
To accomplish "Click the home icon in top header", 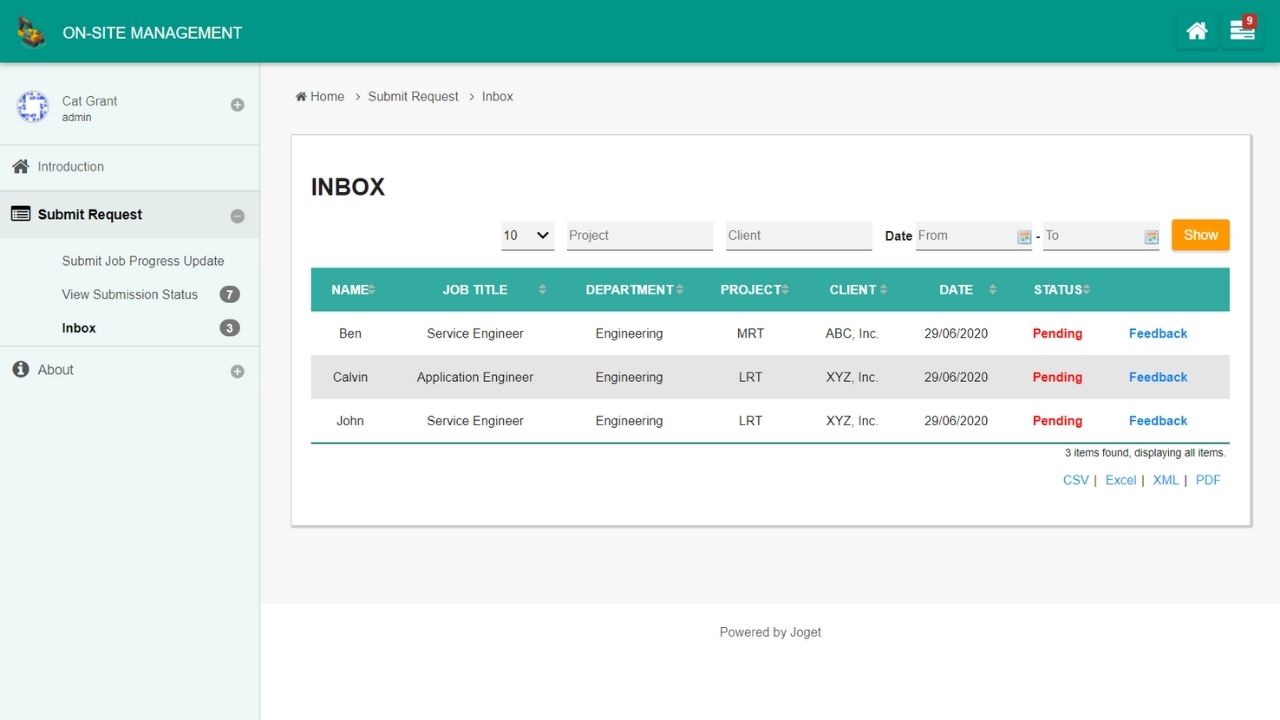I will pos(1196,31).
